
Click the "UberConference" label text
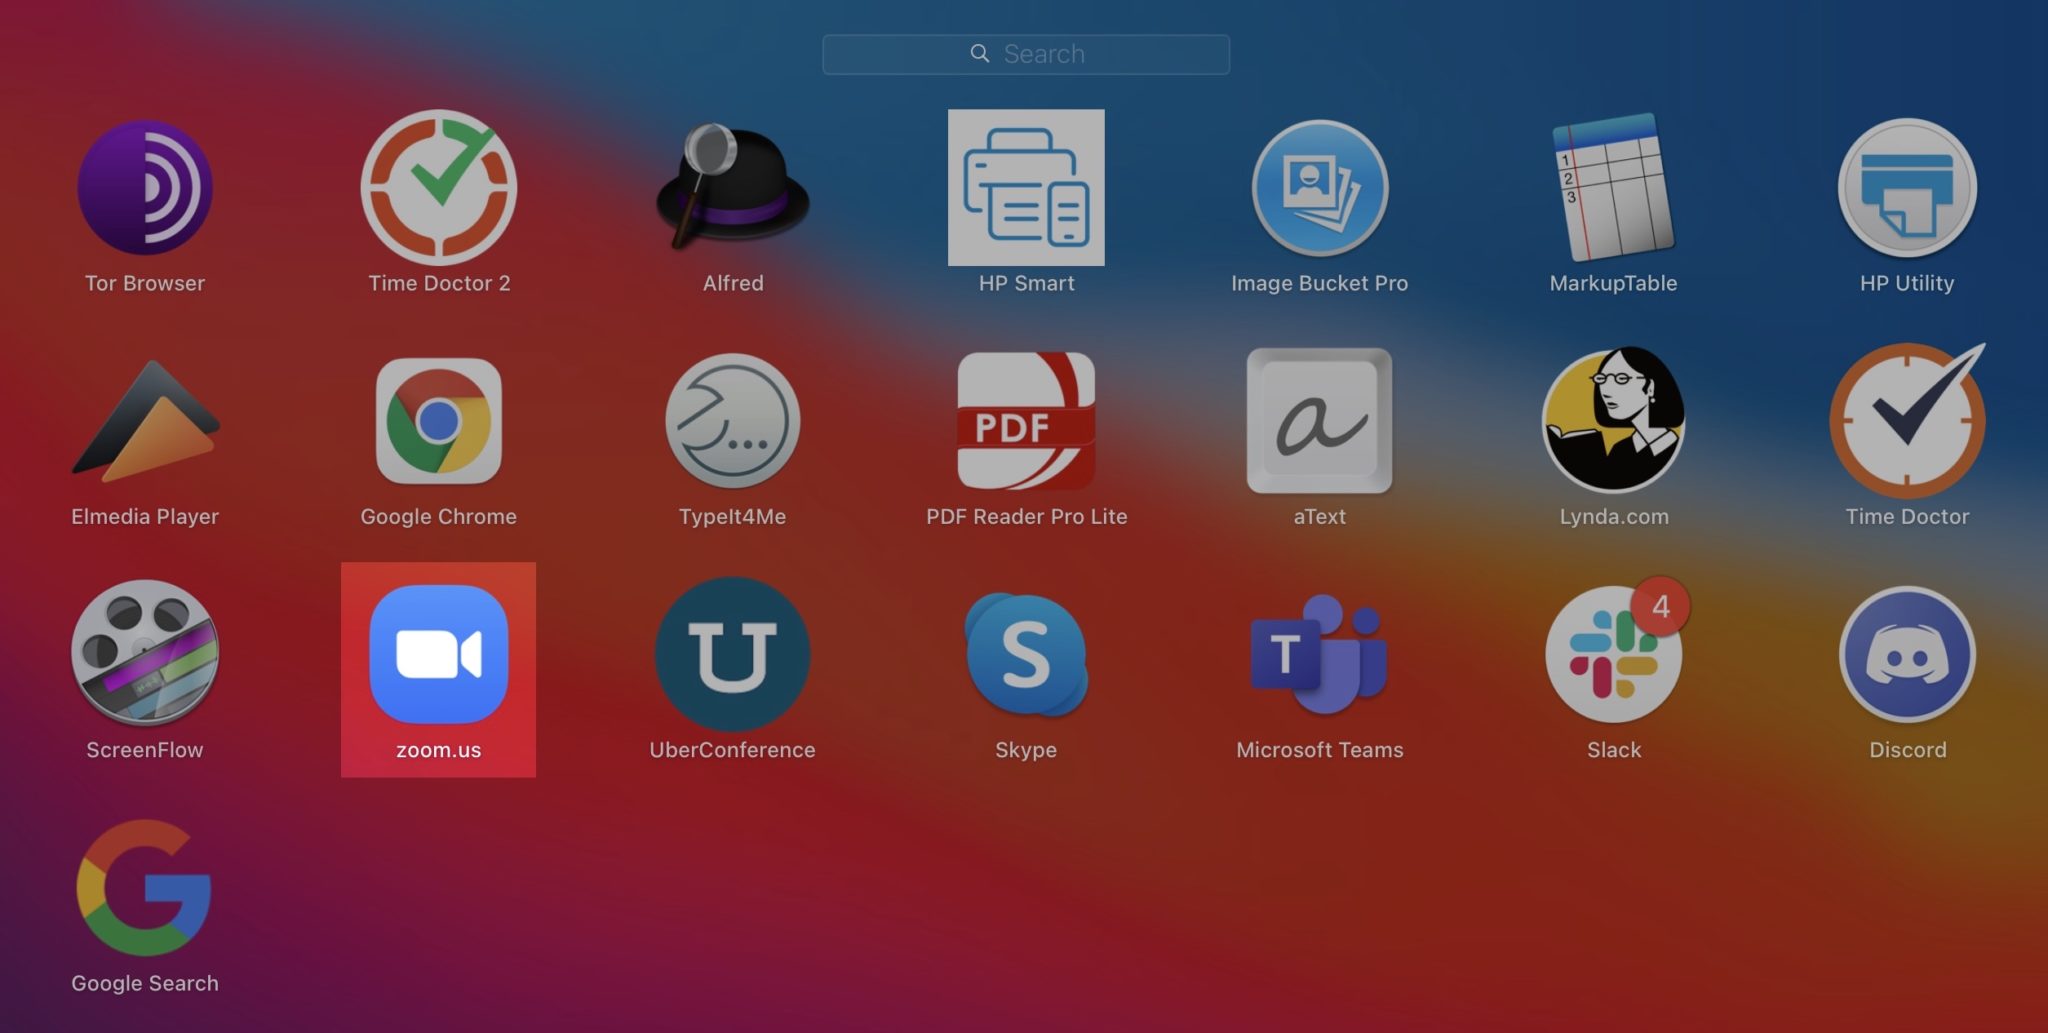tap(732, 749)
